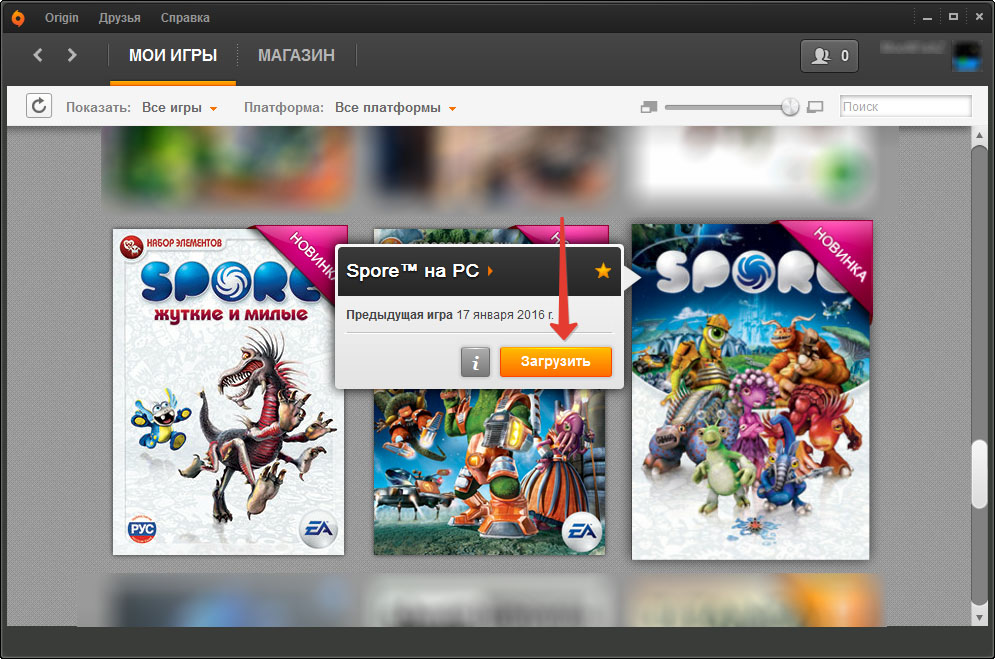Go forward with the right arrow
Viewport: 995px width, 659px height.
[72, 55]
